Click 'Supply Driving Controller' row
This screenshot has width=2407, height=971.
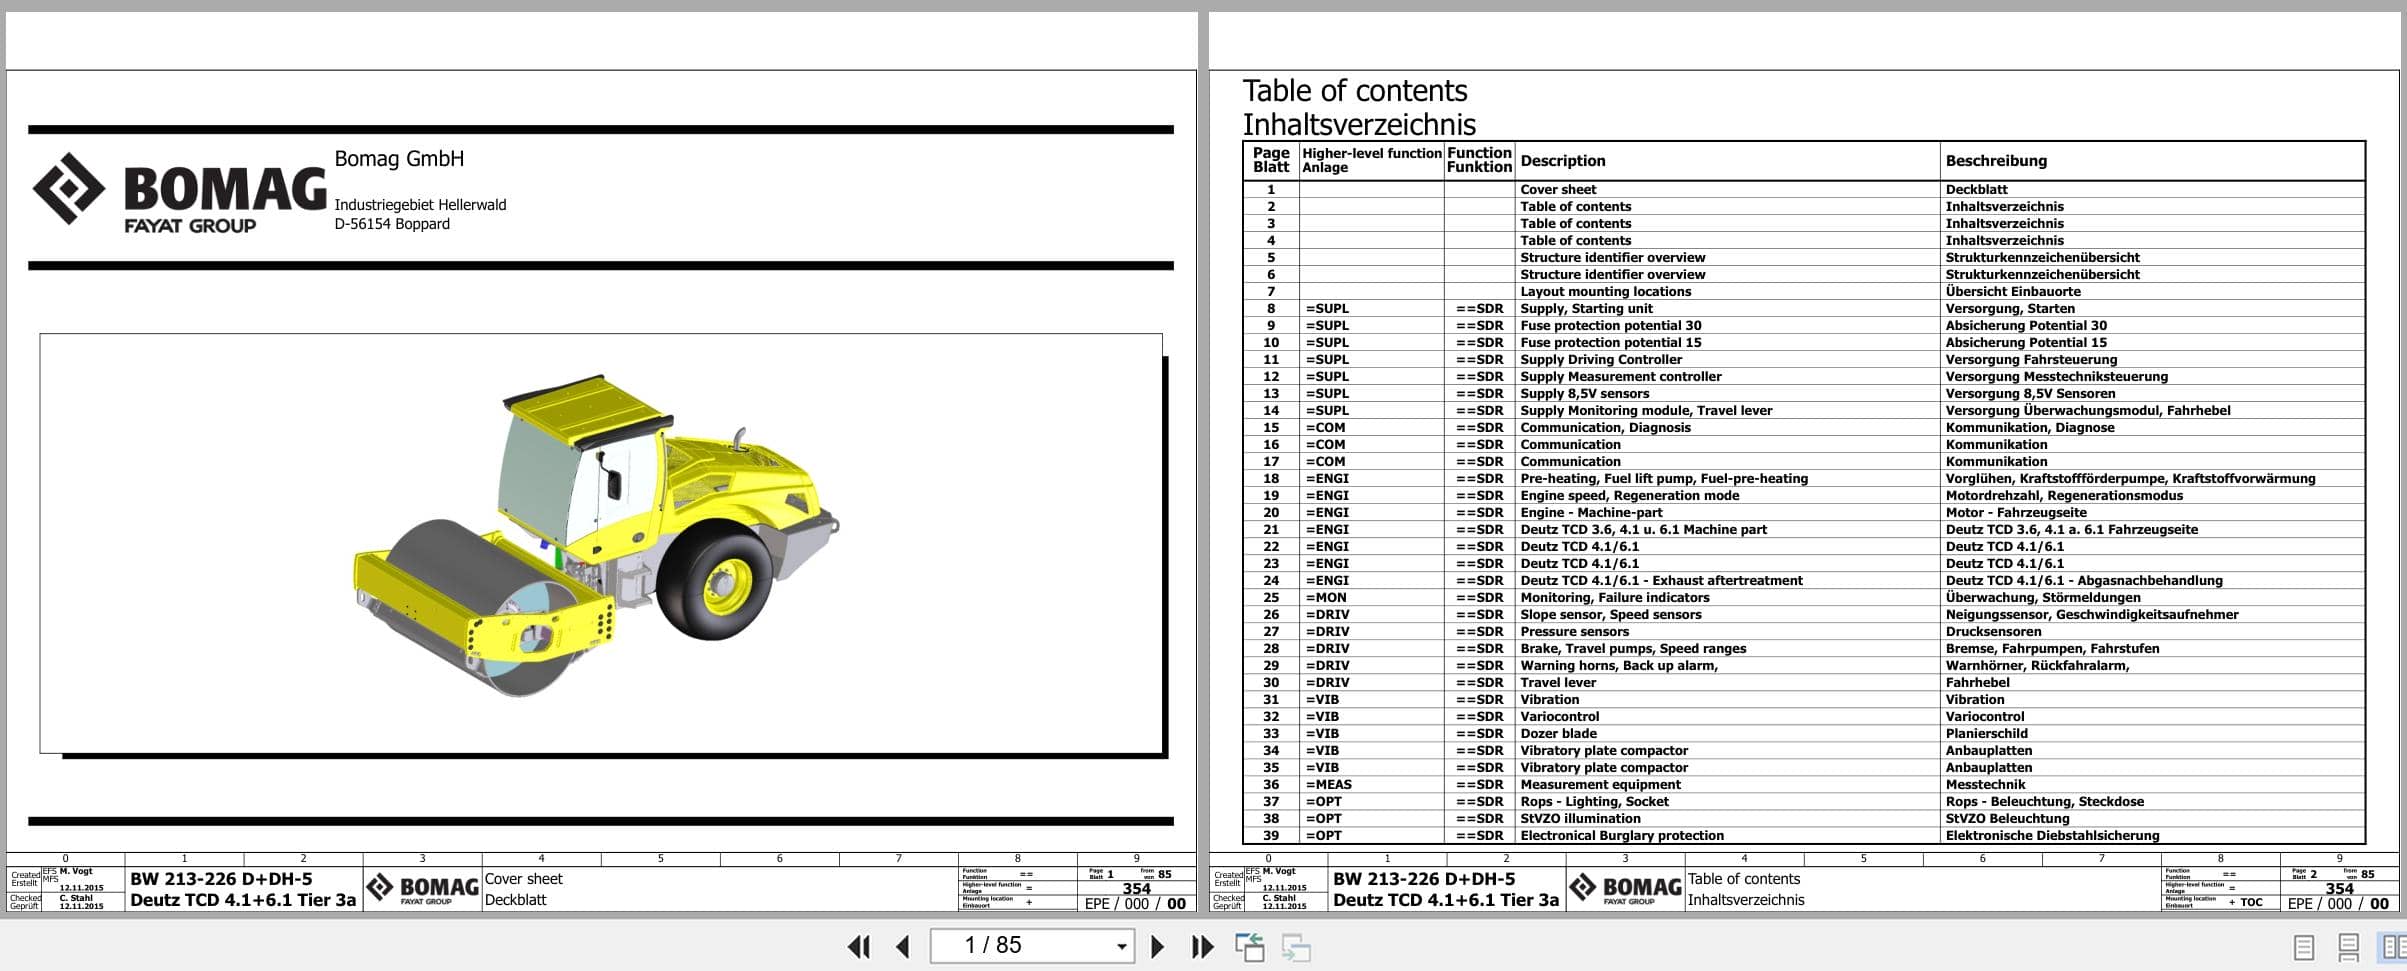point(1601,359)
